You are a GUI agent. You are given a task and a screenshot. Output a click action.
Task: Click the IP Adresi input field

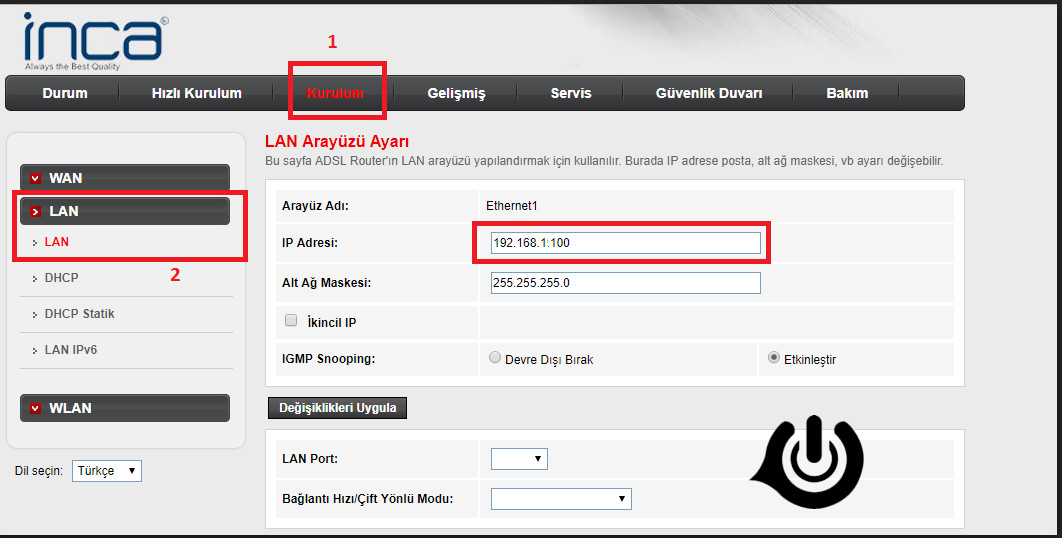[x=626, y=243]
